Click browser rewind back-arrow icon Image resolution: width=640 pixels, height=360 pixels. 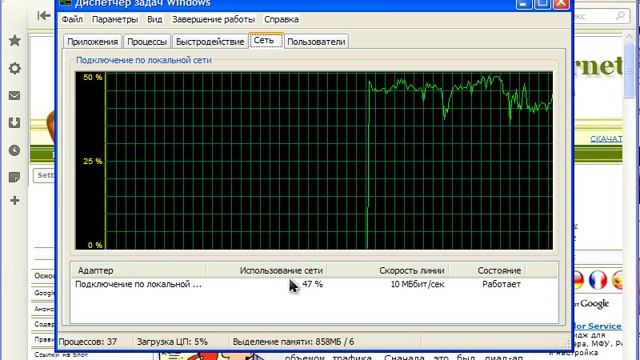click(44, 16)
